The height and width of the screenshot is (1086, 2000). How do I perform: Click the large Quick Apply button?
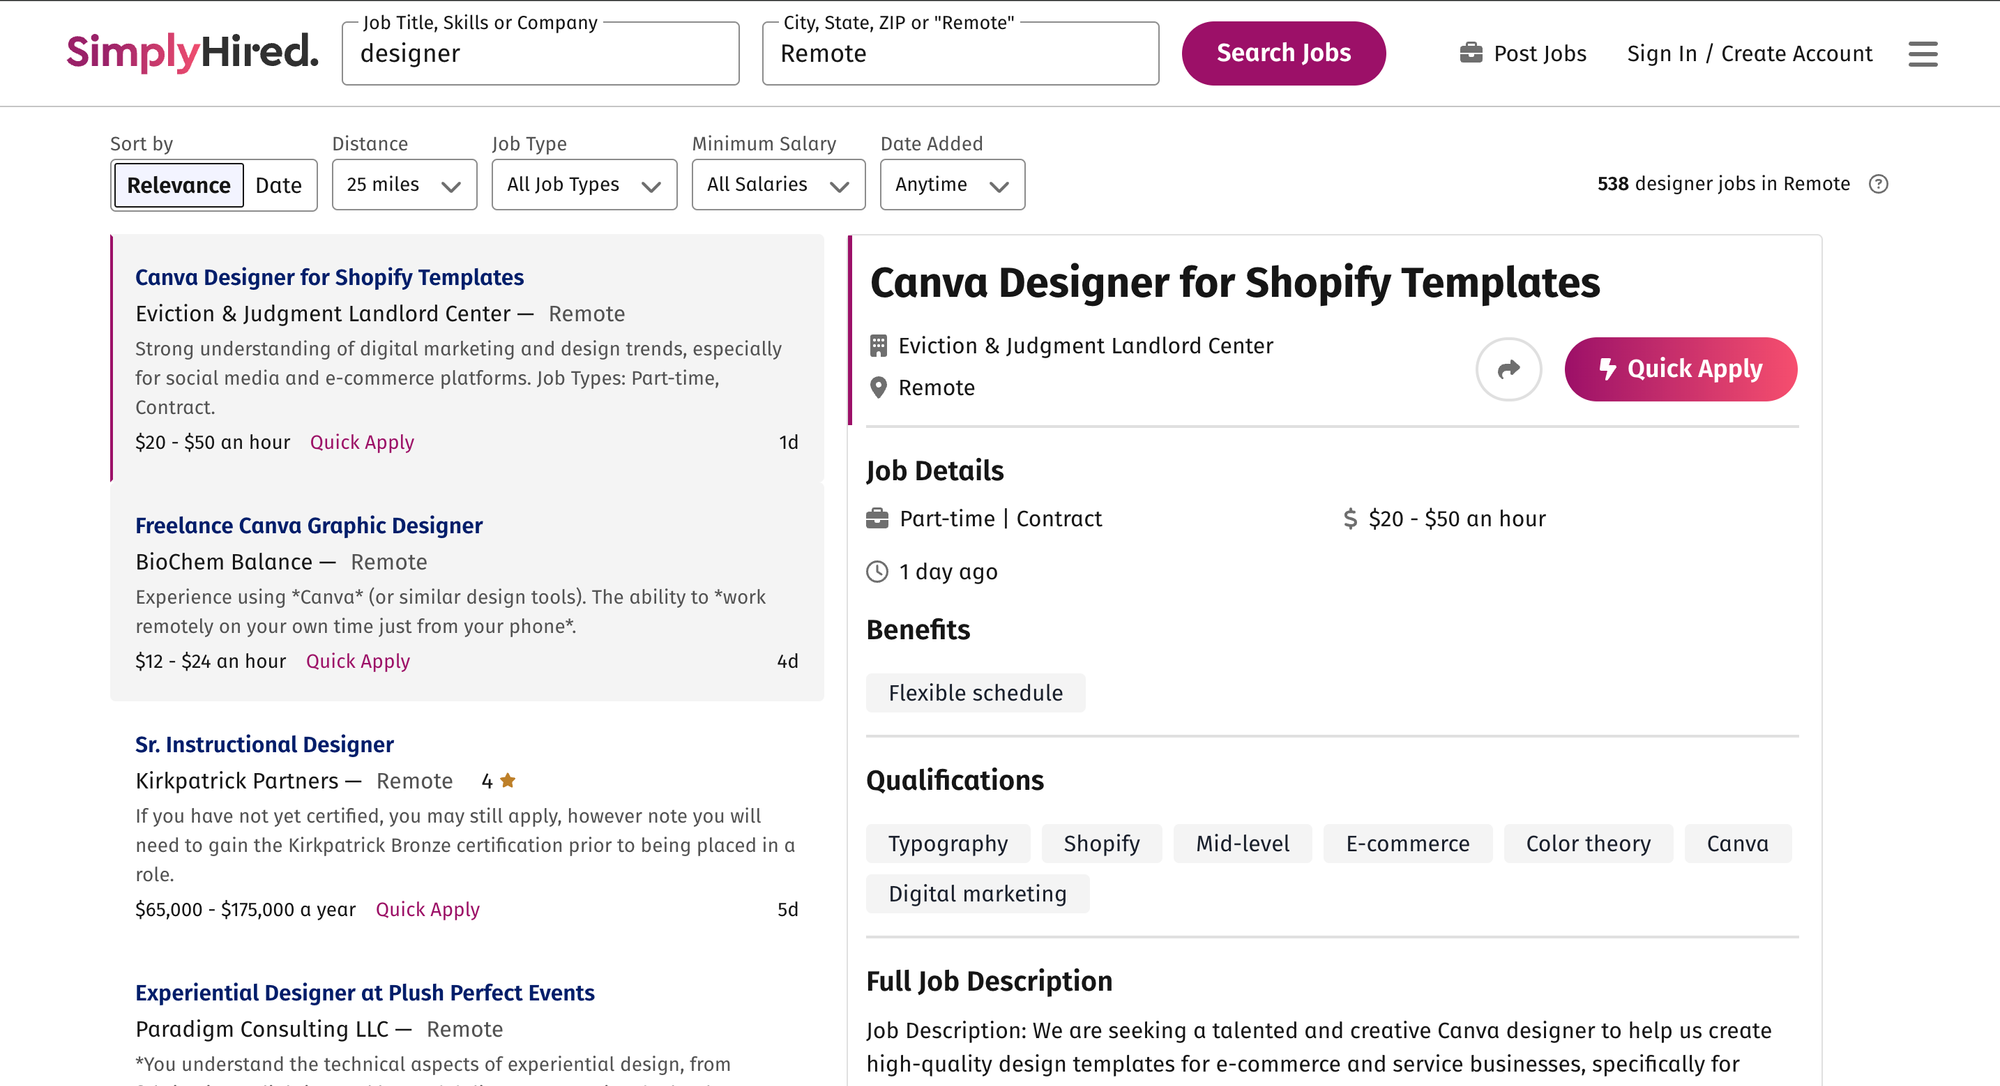tap(1680, 369)
